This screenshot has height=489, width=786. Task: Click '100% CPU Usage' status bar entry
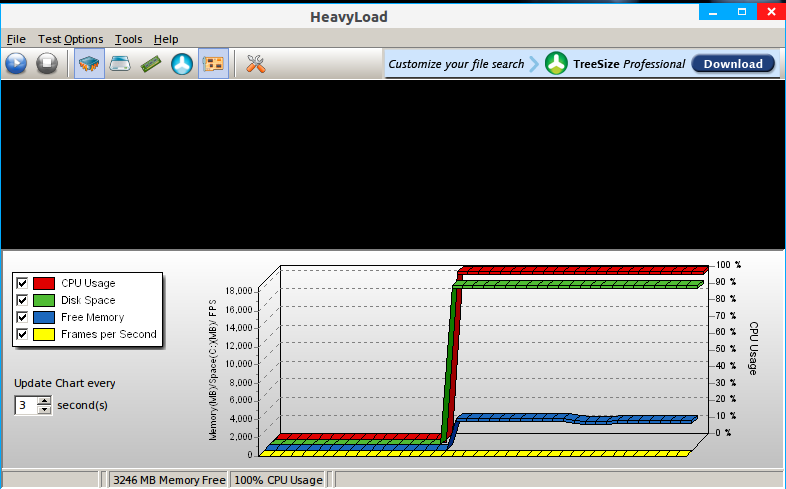(x=278, y=480)
